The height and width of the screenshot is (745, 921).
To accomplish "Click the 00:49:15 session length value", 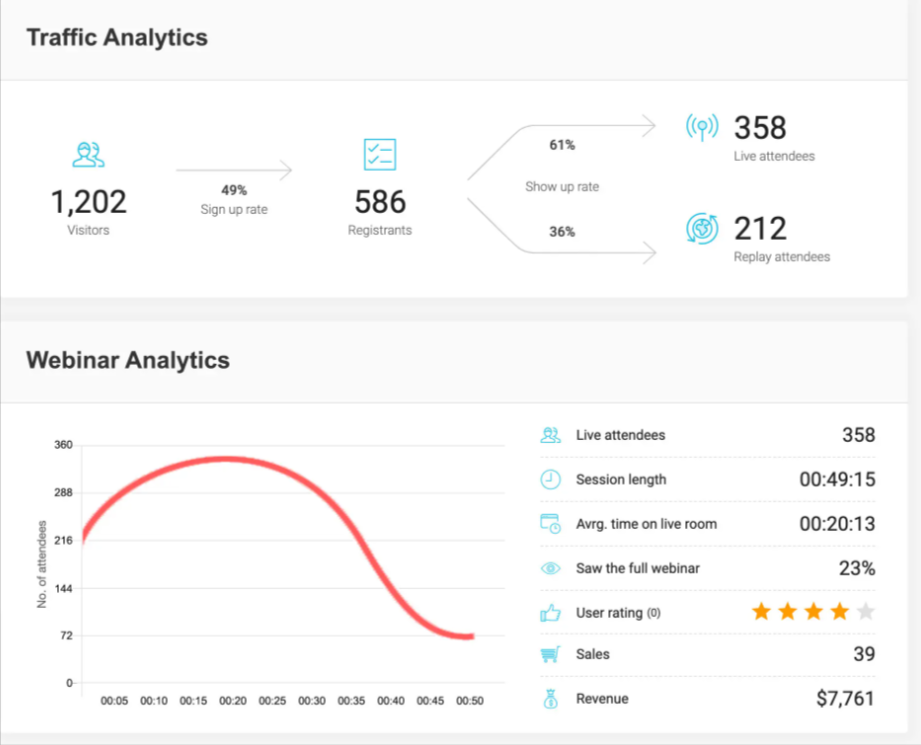I will pos(837,479).
